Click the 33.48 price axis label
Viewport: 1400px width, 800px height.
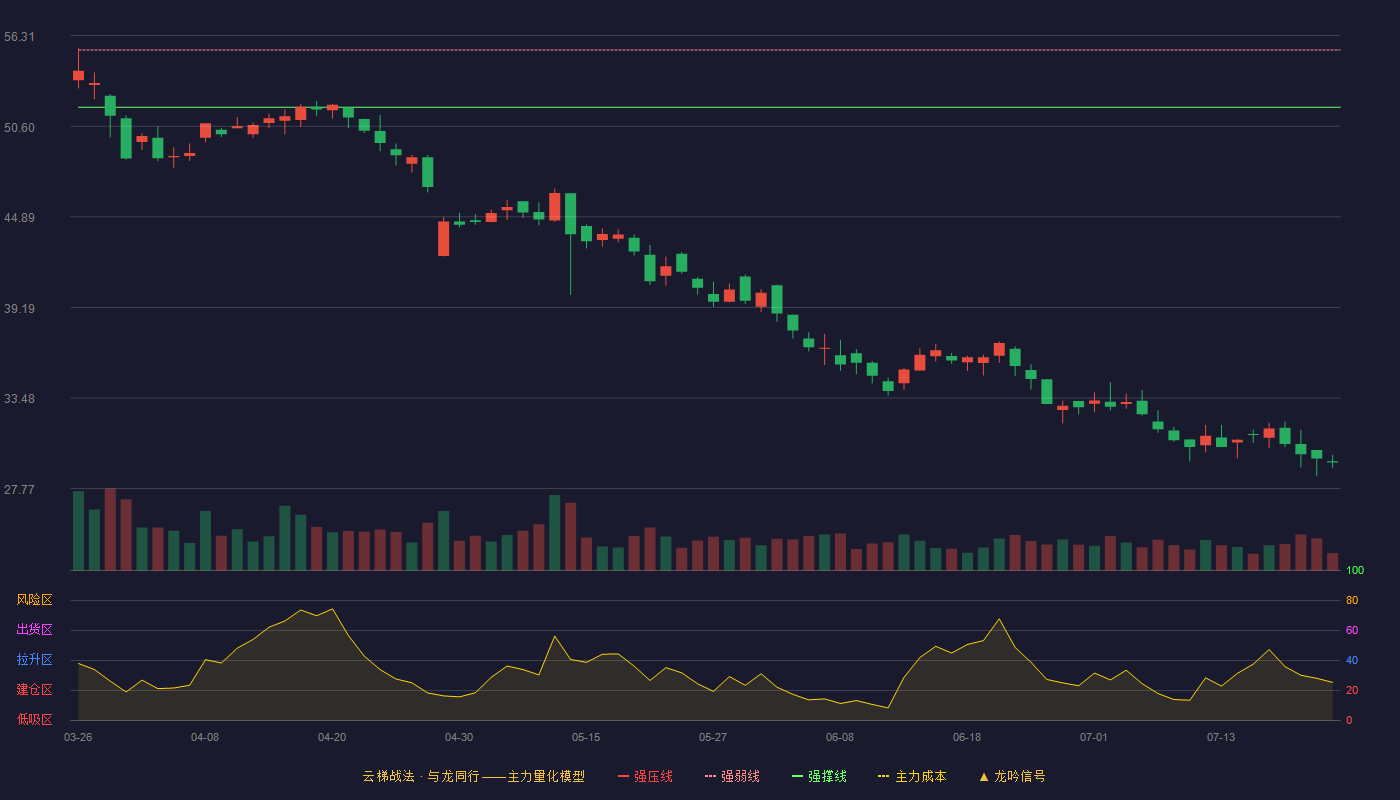19,399
